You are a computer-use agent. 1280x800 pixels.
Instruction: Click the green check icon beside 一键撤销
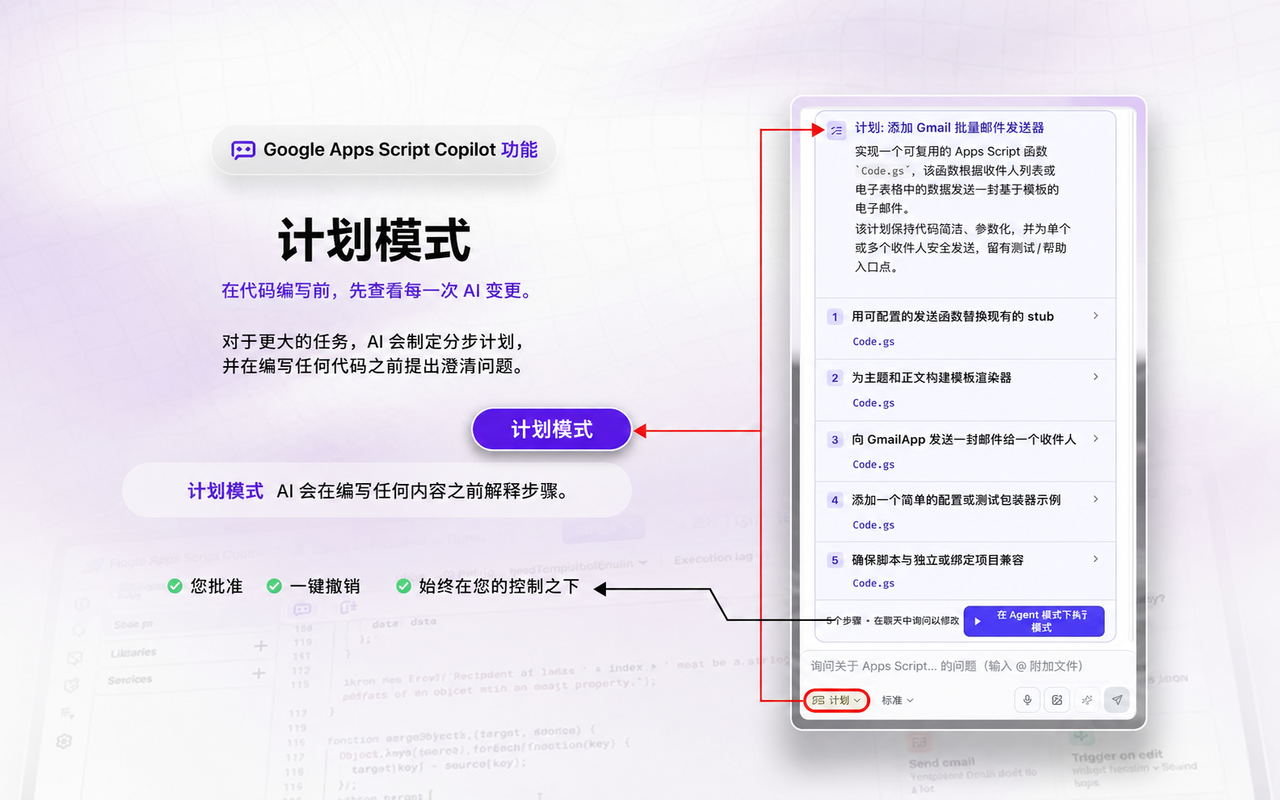(274, 586)
